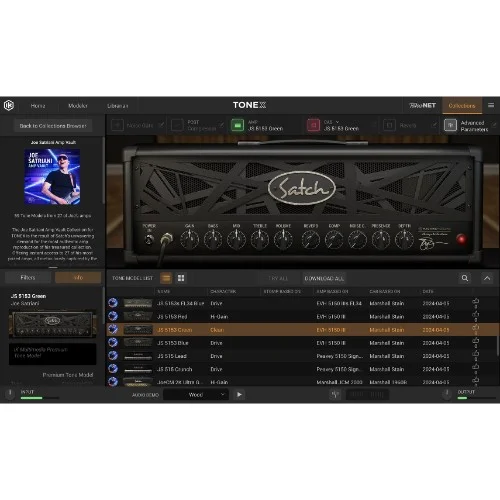Open the tuner icon in bottom bar
The height and width of the screenshot is (500, 500).
point(335,395)
